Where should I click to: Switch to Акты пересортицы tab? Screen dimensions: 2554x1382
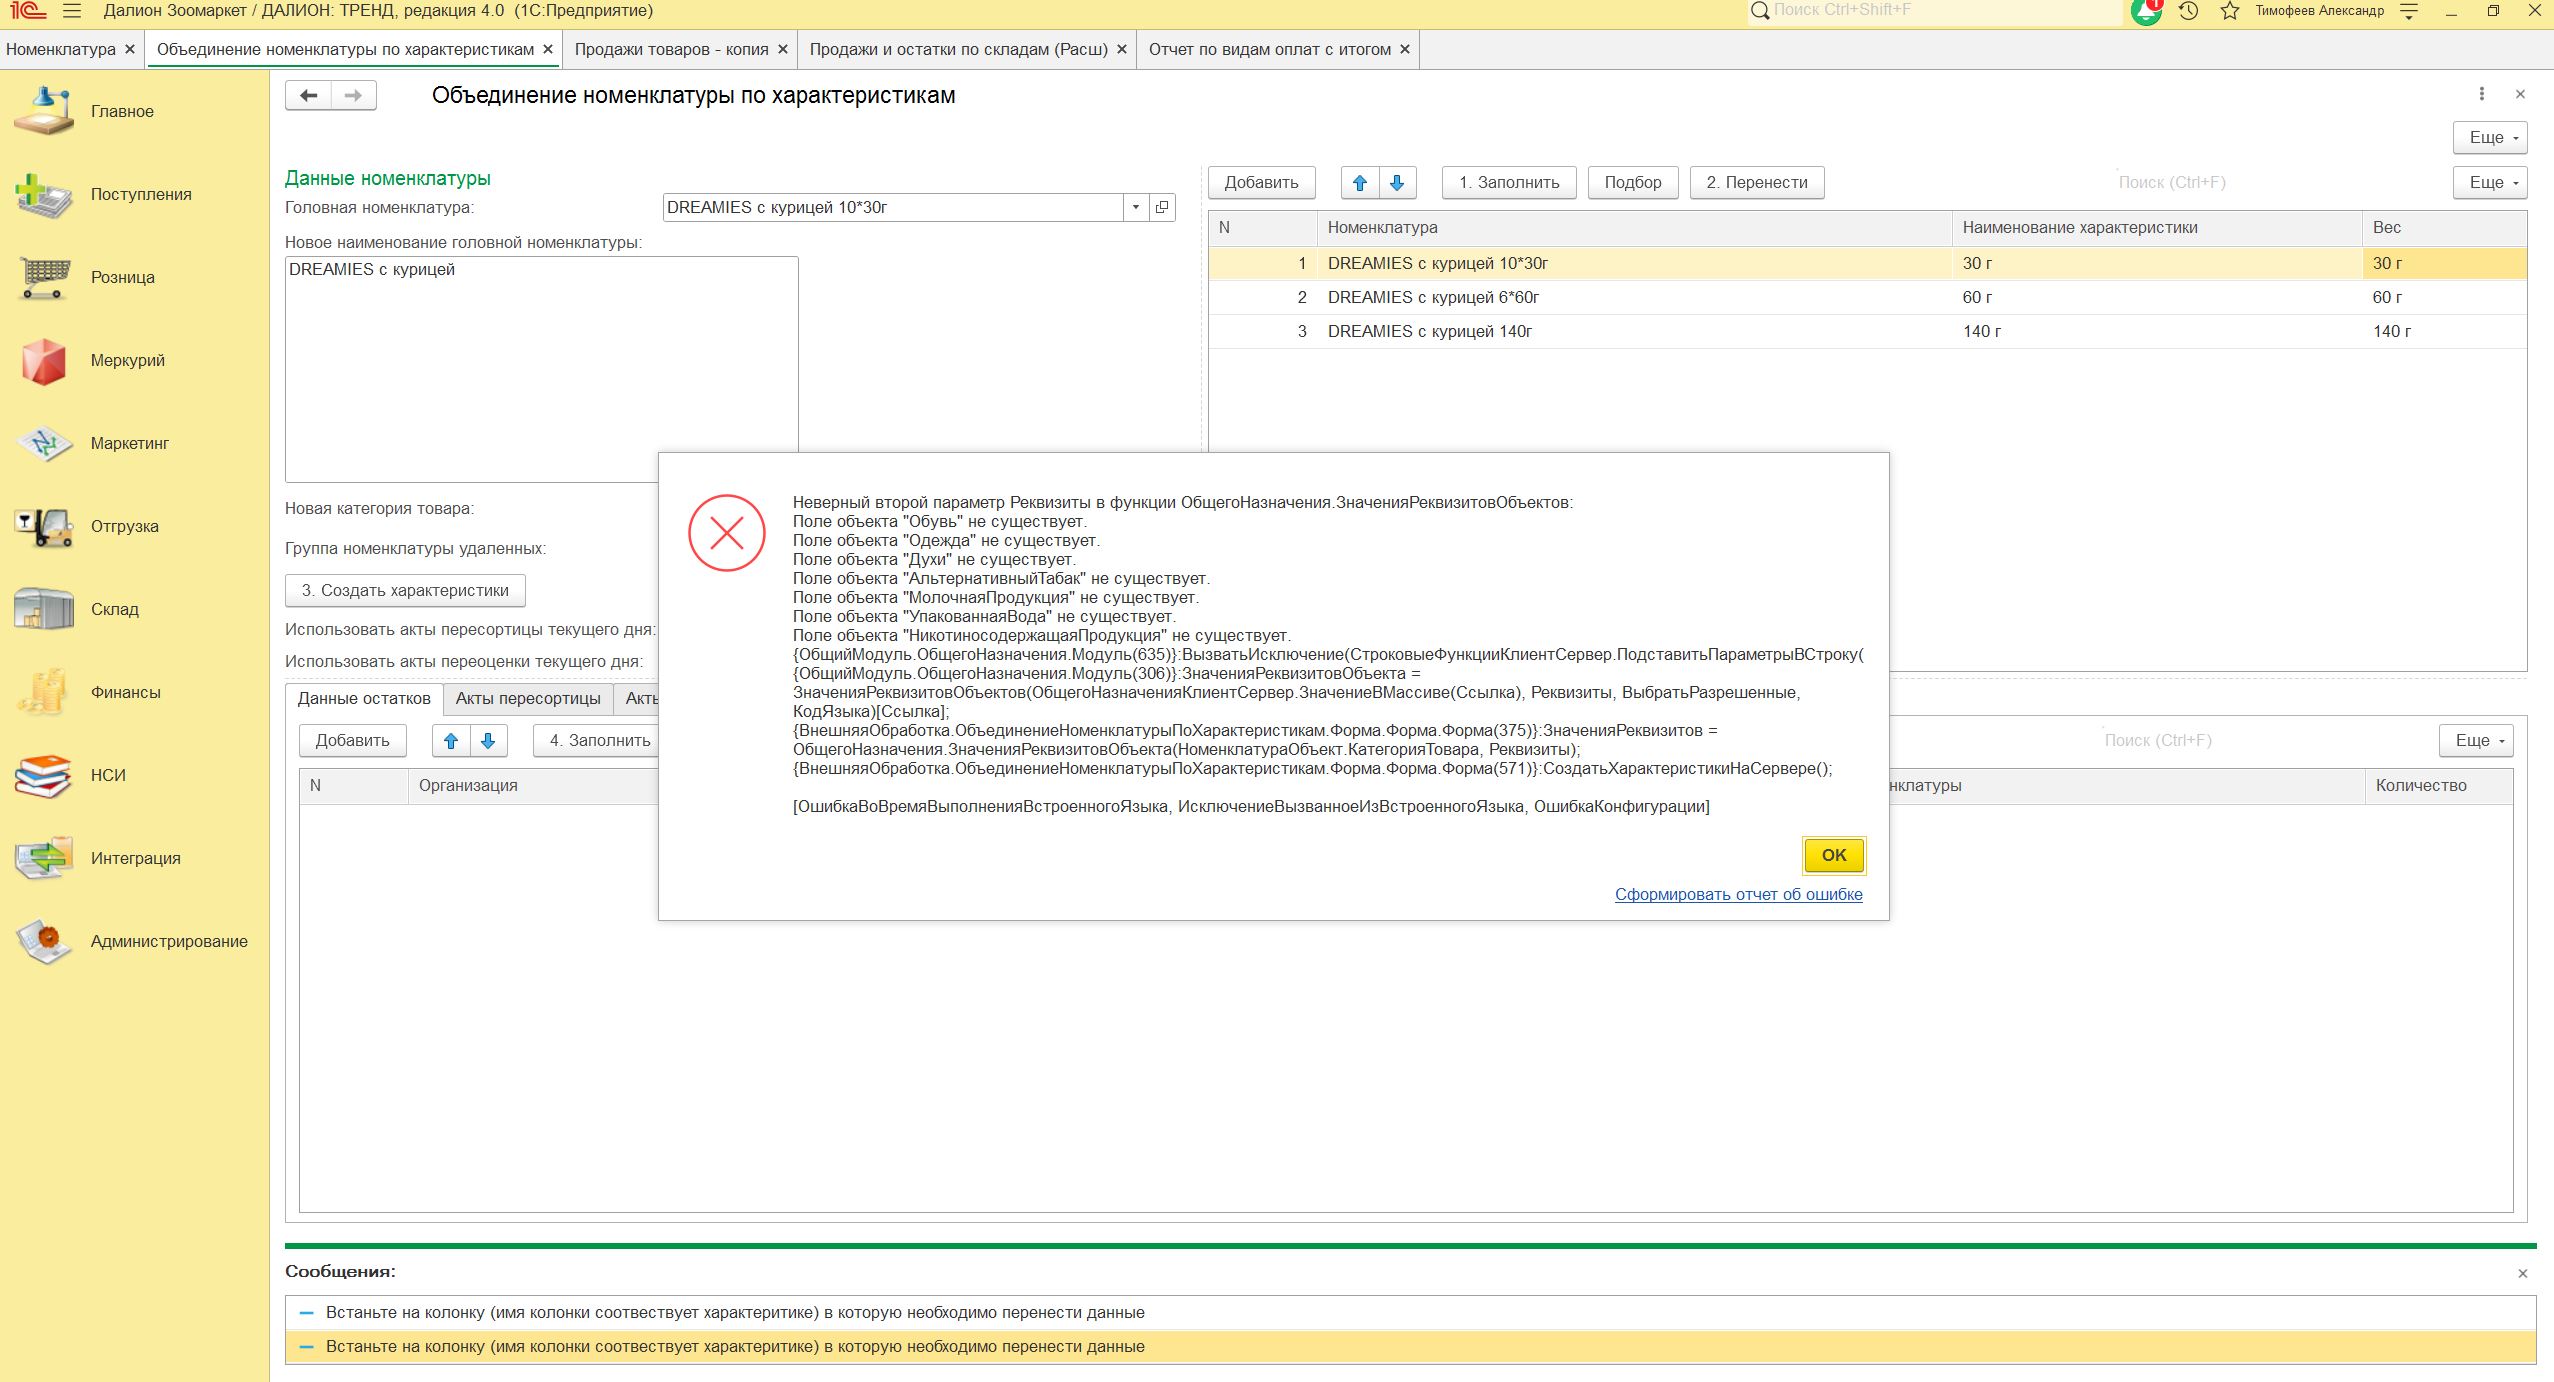(528, 699)
